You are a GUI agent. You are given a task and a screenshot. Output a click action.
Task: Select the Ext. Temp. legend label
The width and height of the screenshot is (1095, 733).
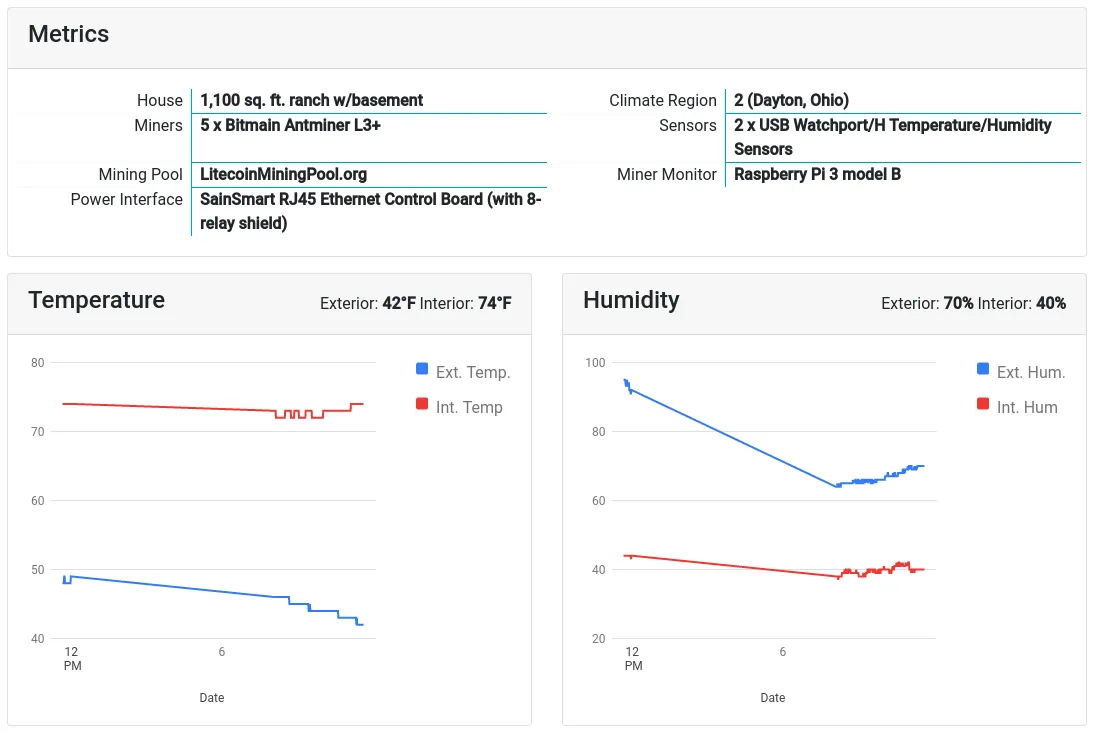[473, 372]
